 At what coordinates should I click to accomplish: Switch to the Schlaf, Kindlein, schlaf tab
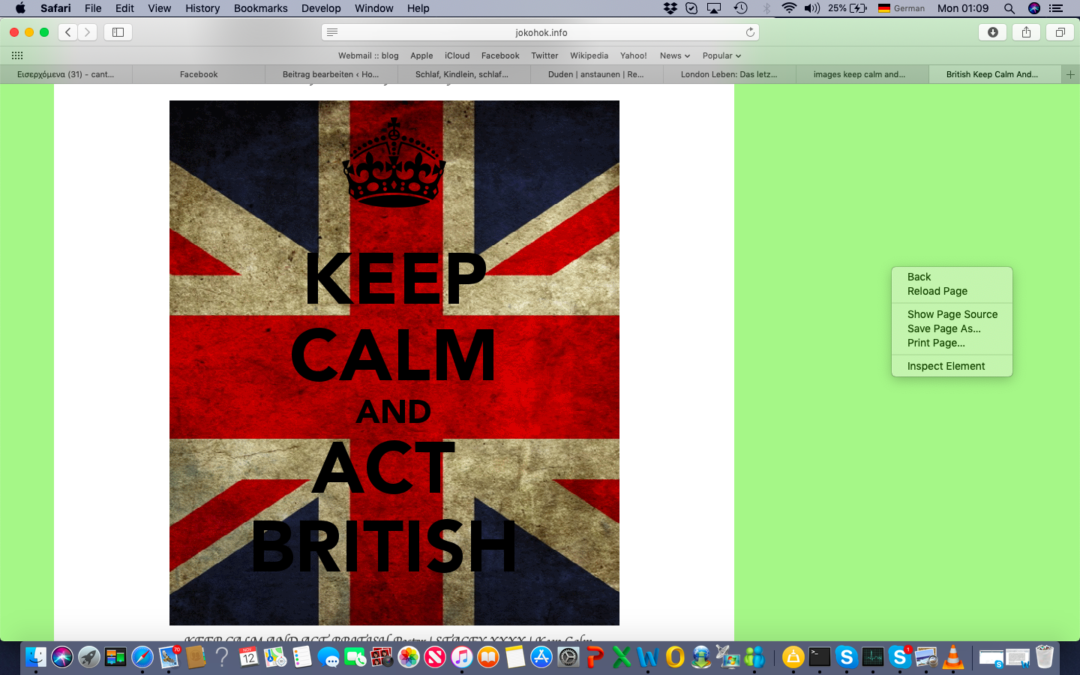click(x=462, y=74)
